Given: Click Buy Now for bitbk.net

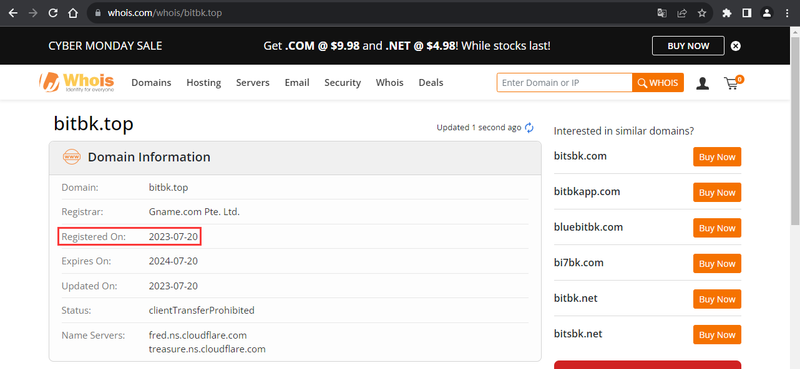Looking at the screenshot, I should 717,299.
